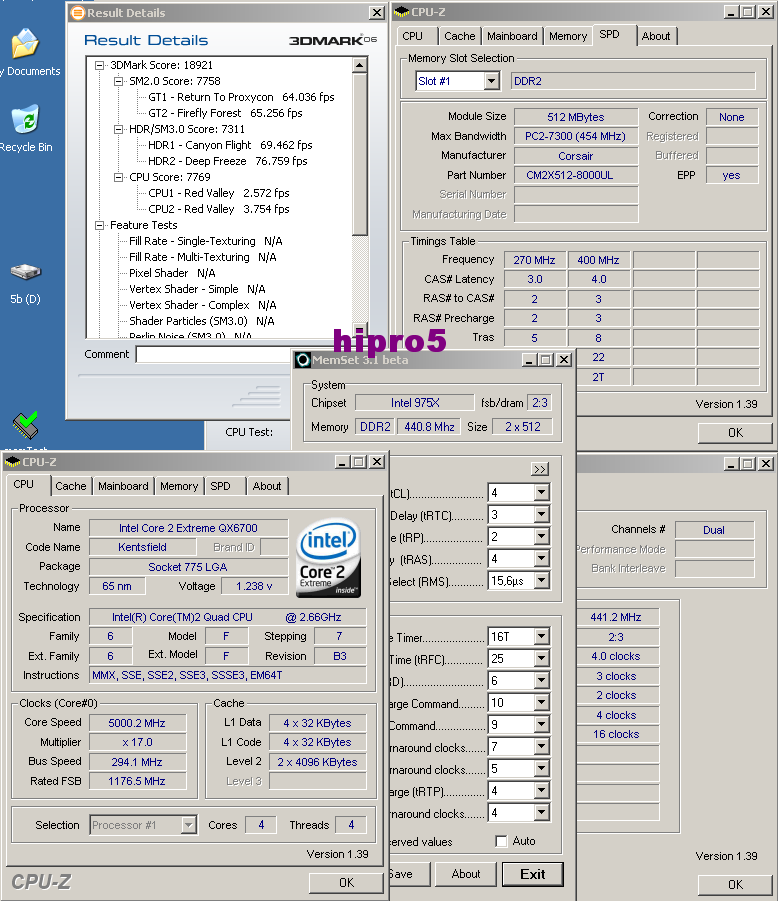Collapse the CPU Score tree node
Image resolution: width=778 pixels, height=901 pixels.
pos(118,178)
